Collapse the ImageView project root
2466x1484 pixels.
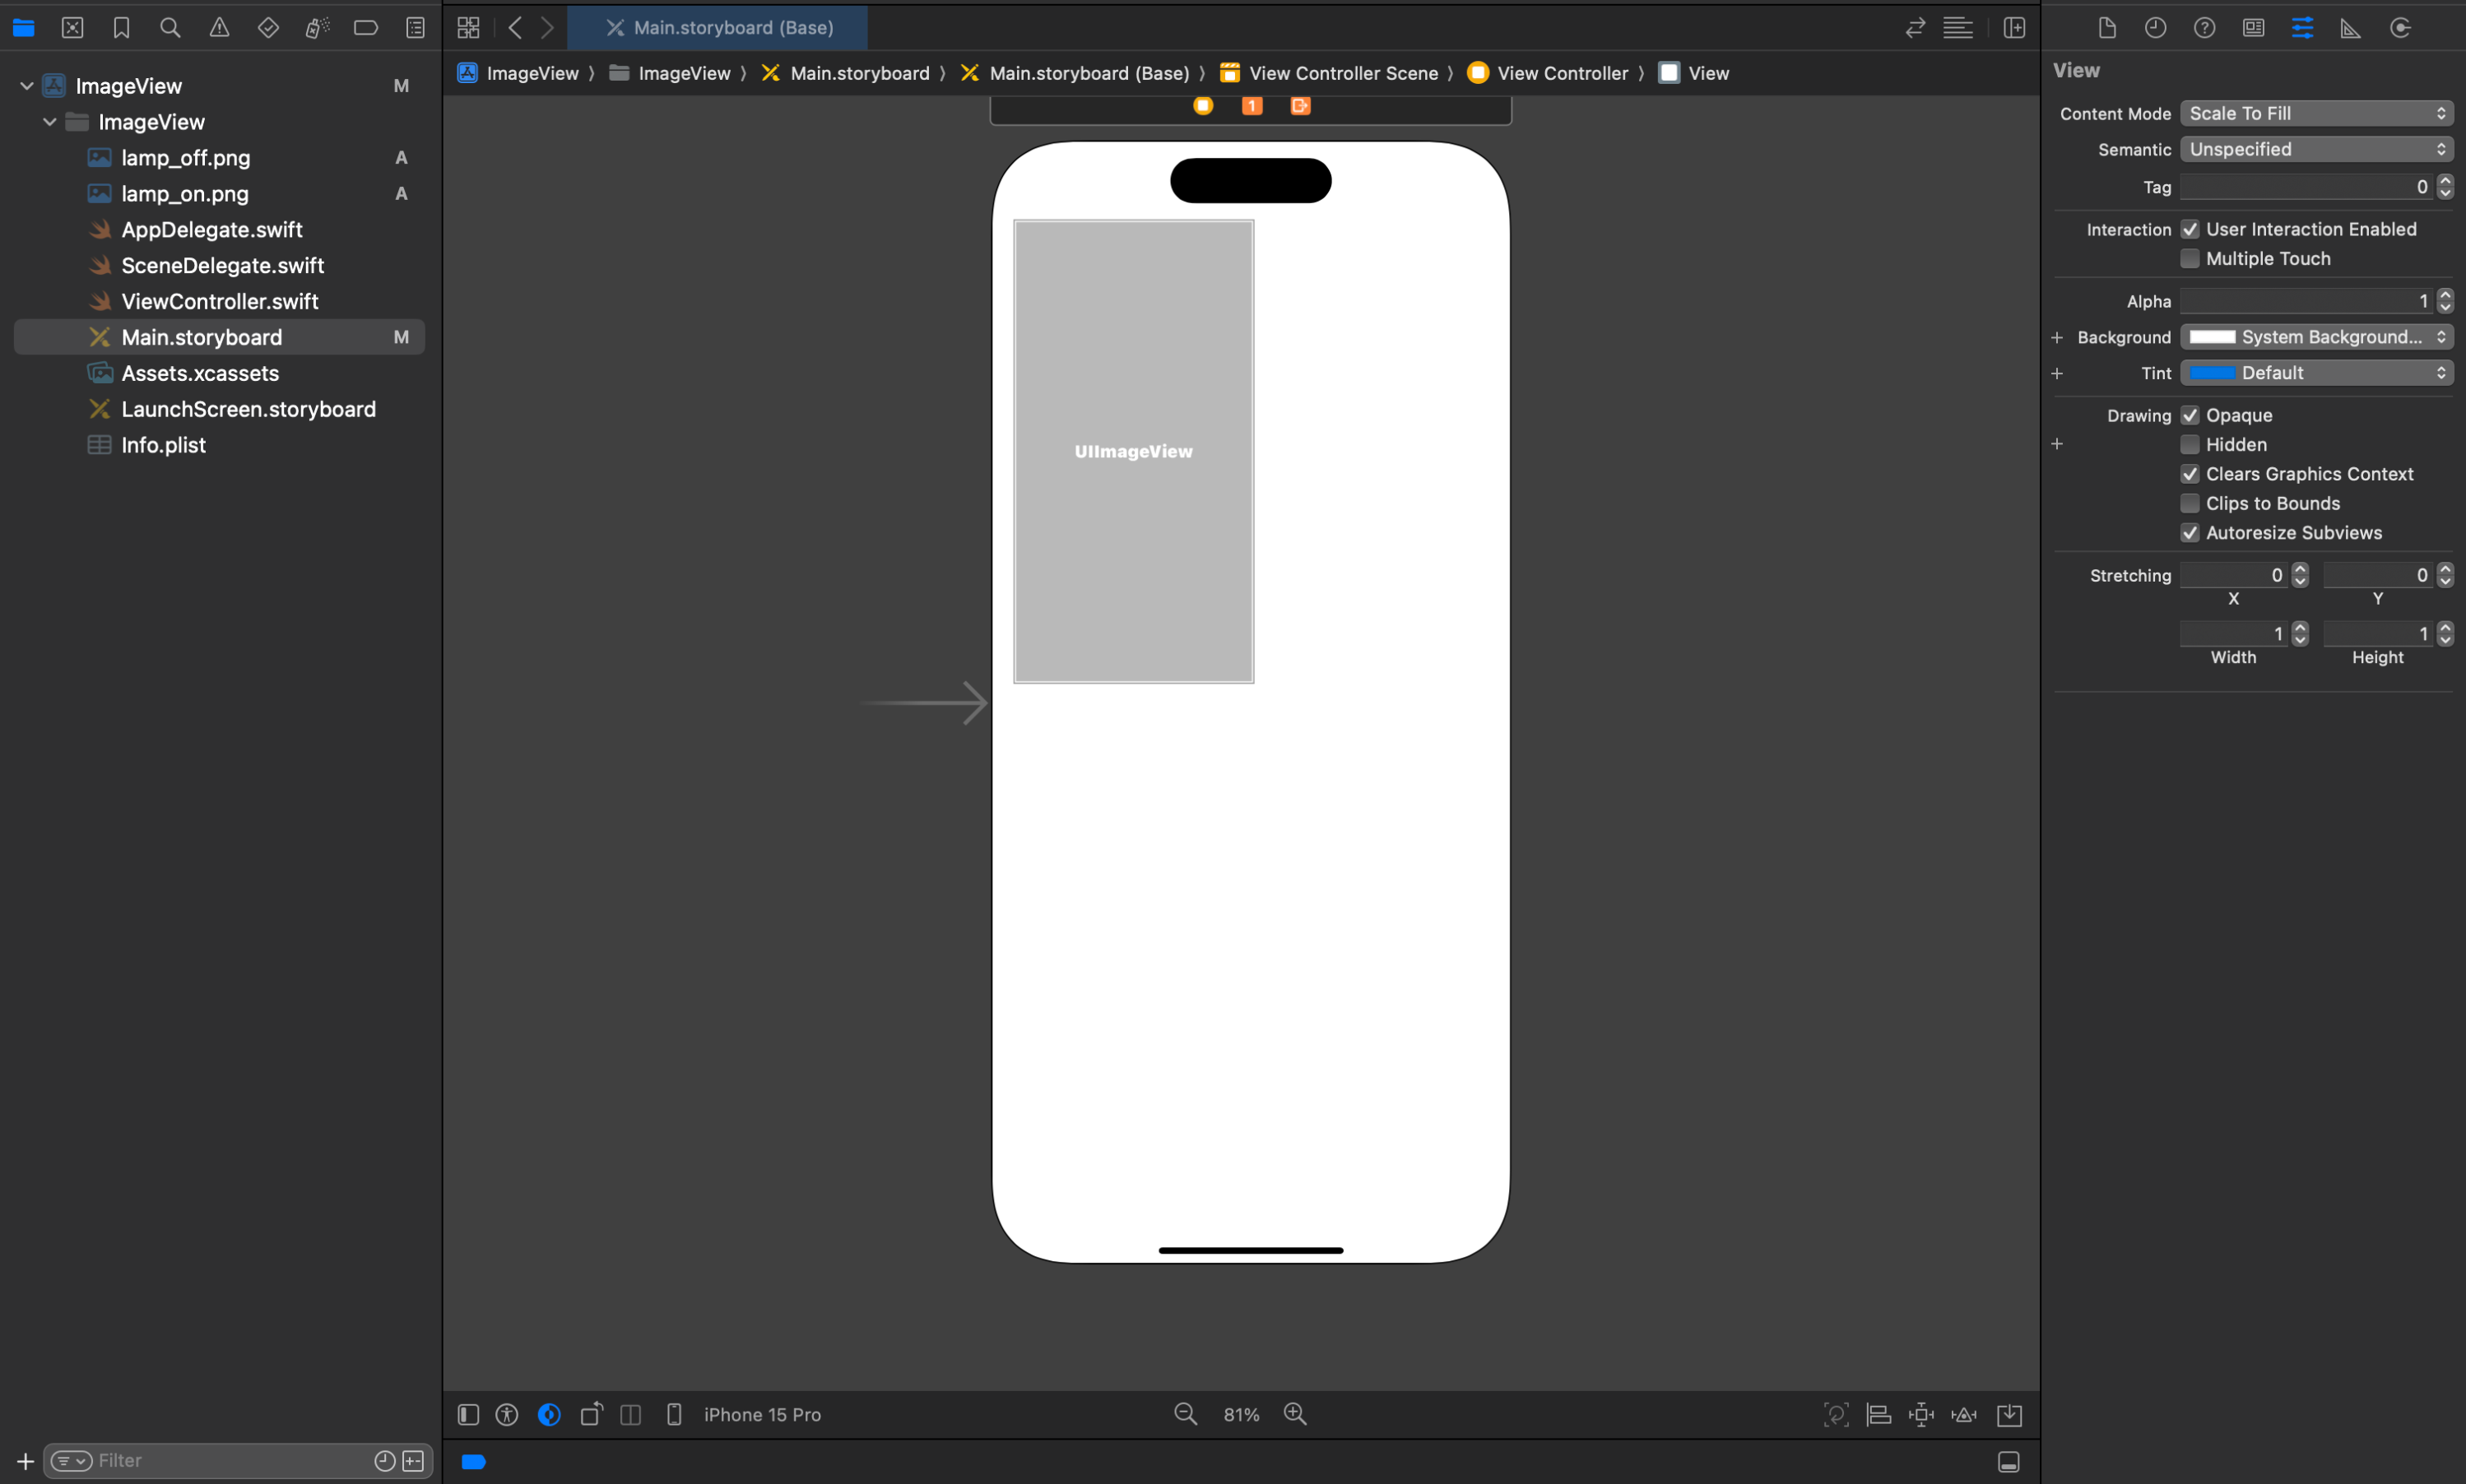[27, 86]
